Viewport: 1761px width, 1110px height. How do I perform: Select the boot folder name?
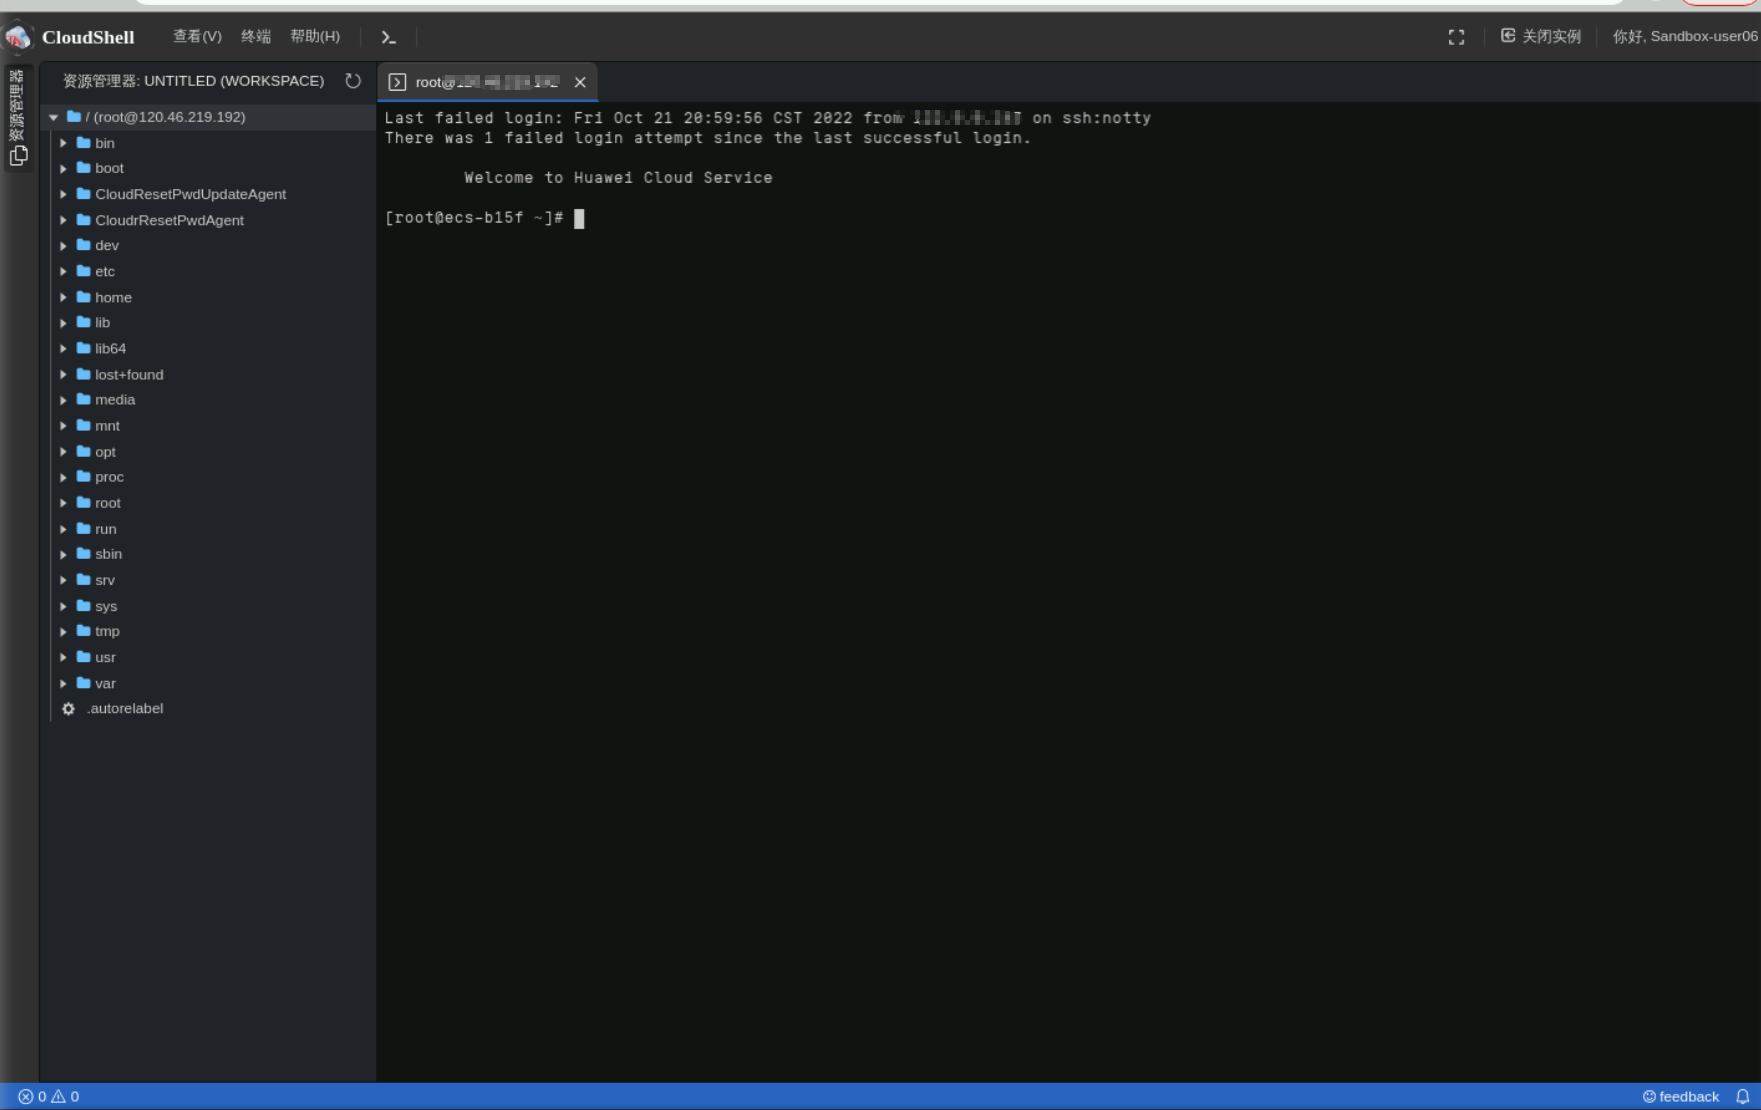(110, 168)
